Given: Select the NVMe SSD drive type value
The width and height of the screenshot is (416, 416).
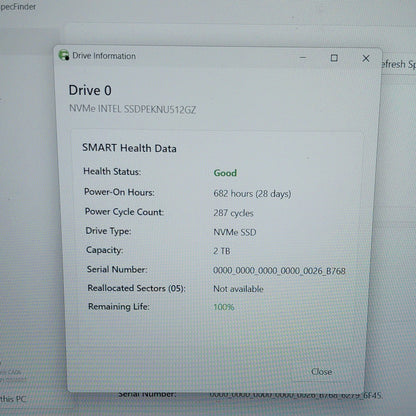Looking at the screenshot, I should pyautogui.click(x=235, y=232).
